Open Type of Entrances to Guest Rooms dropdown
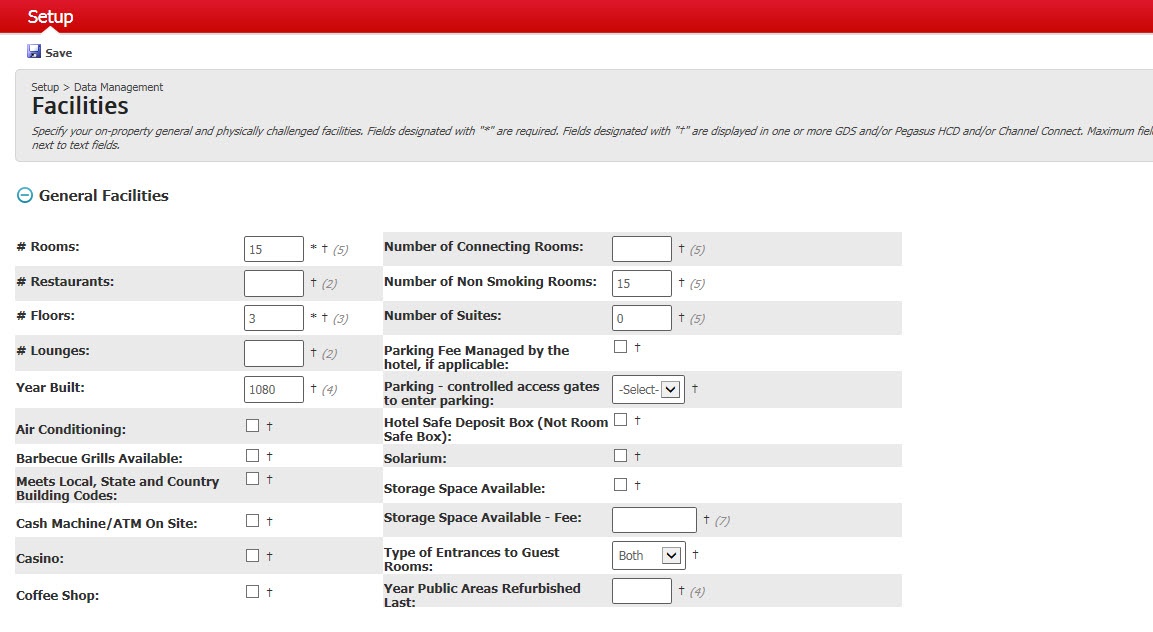The height and width of the screenshot is (632, 1153). click(649, 555)
